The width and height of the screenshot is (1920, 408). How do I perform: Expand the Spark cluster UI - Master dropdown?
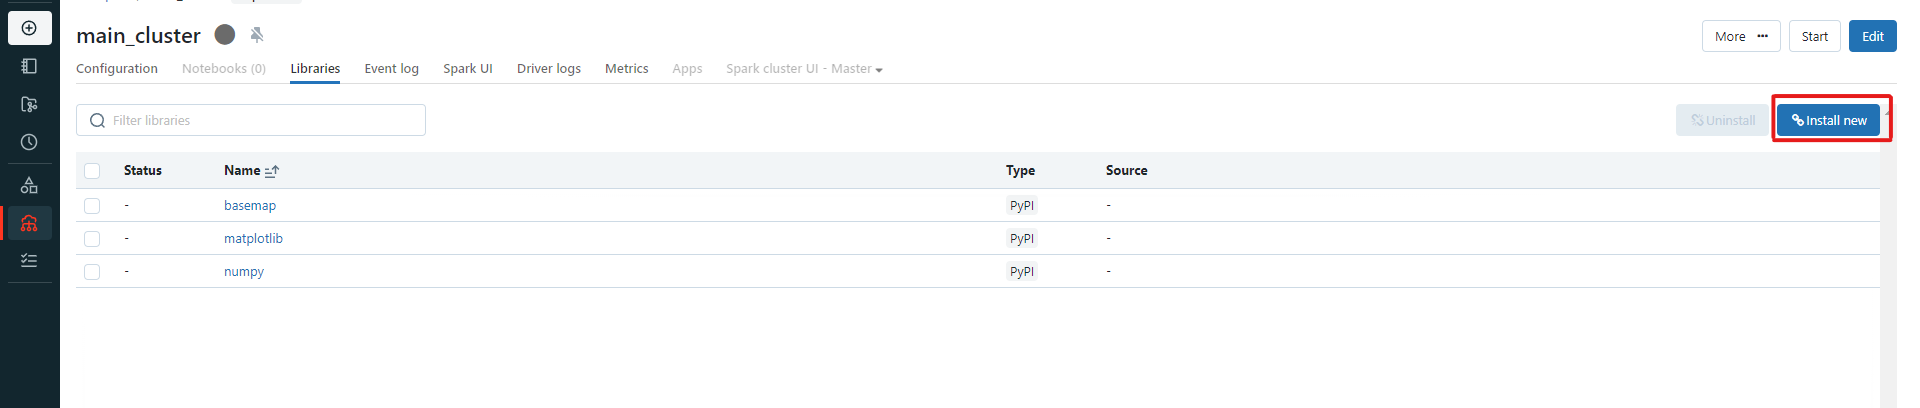pos(804,69)
